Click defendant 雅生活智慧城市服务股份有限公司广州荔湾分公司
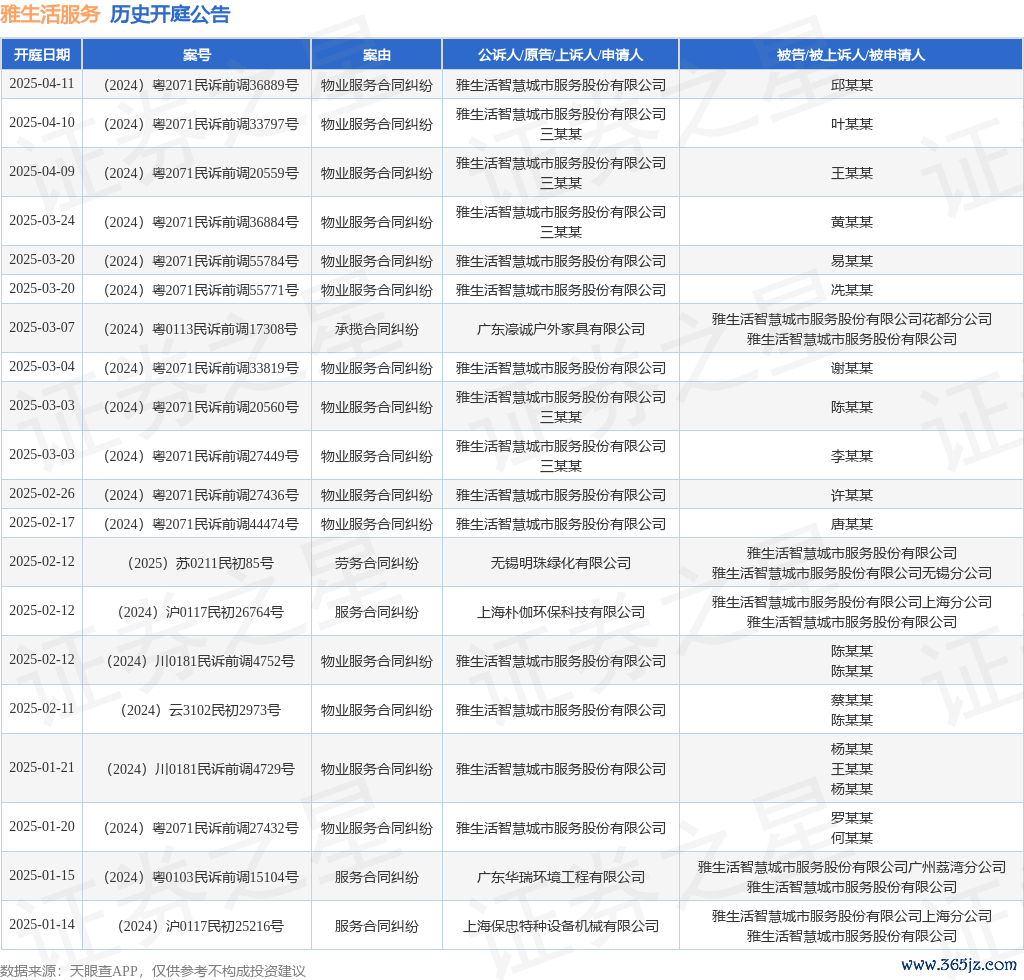Image resolution: width=1024 pixels, height=980 pixels. coord(852,867)
